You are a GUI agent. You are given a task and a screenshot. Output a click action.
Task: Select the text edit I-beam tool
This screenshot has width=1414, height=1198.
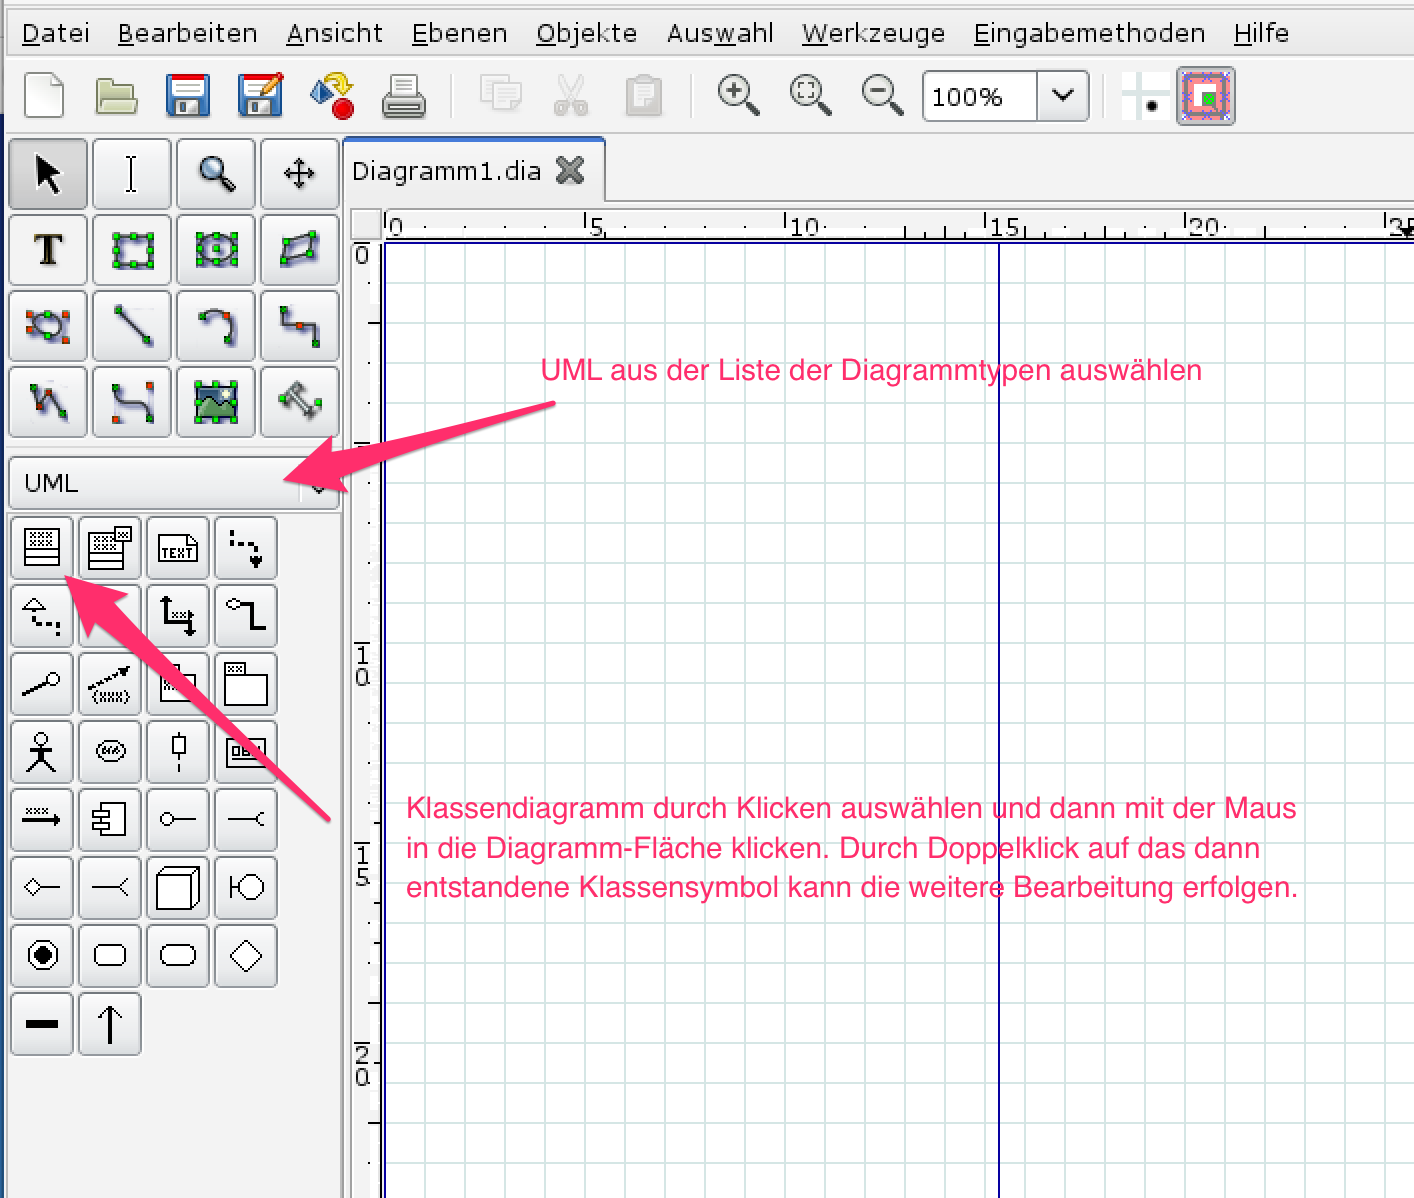pos(132,174)
